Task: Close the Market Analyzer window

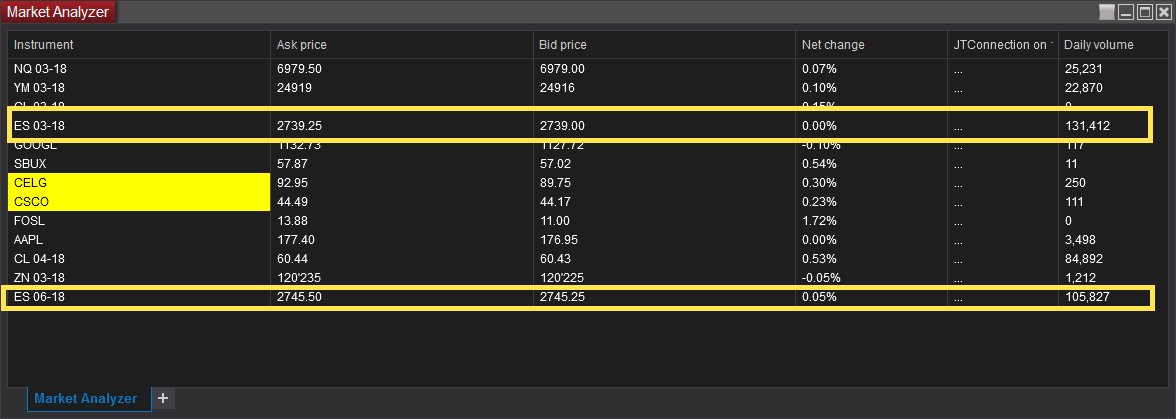Action: tap(1163, 12)
